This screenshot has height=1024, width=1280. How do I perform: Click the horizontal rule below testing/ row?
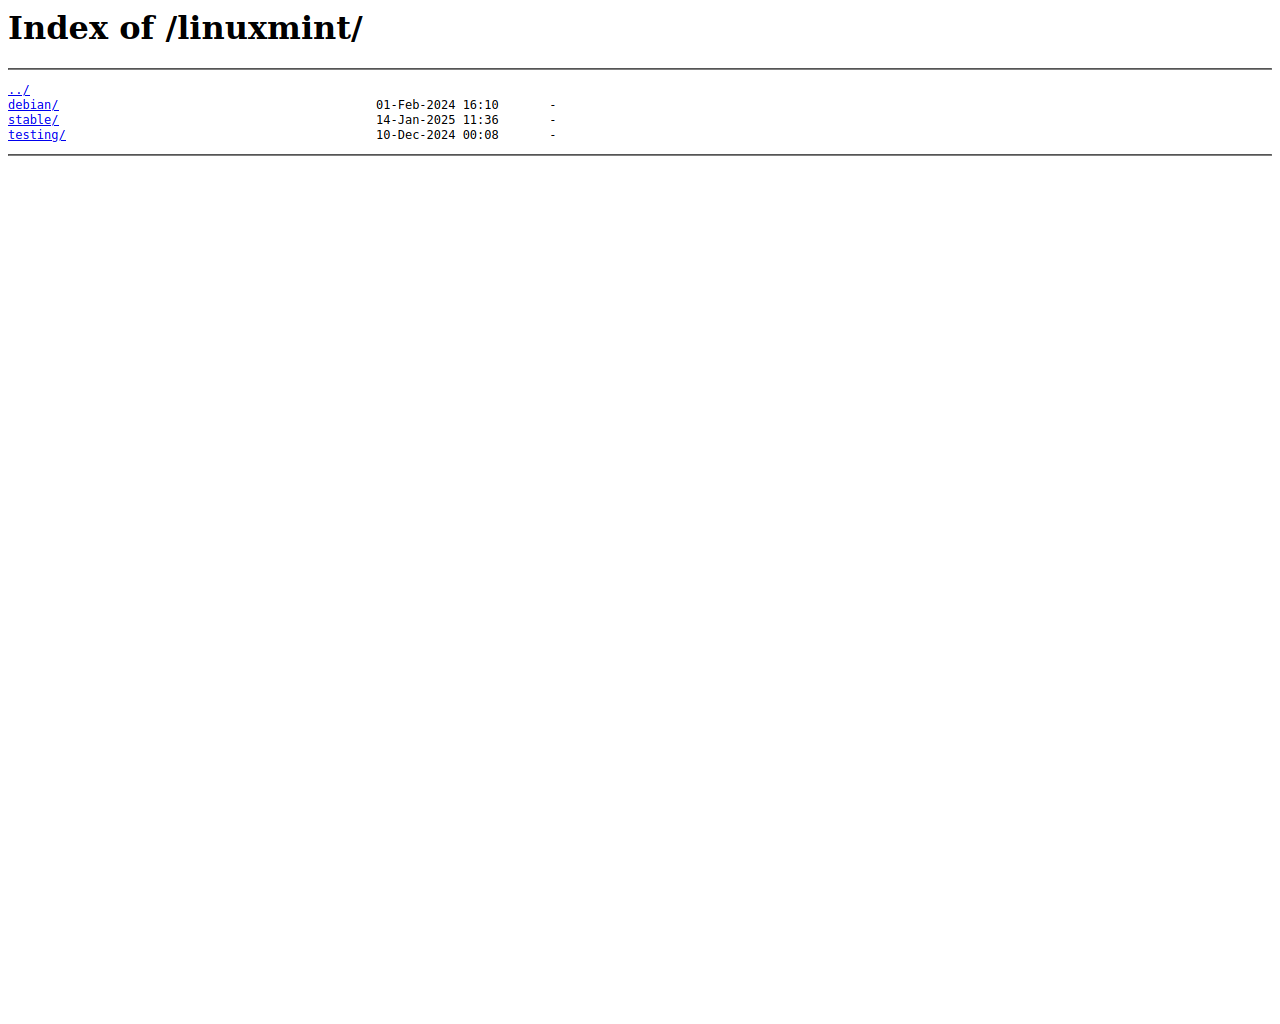coord(640,155)
